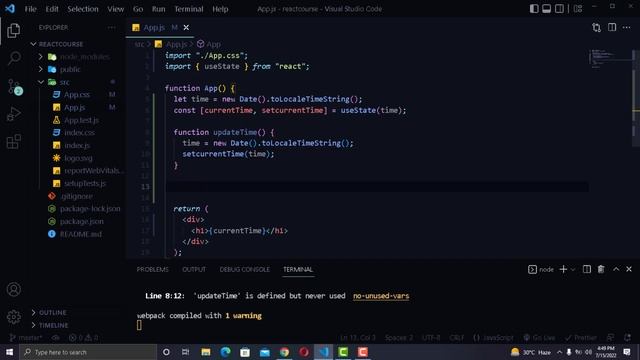Open index.css in the explorer
Screen dimensions: 640x360
point(79,133)
